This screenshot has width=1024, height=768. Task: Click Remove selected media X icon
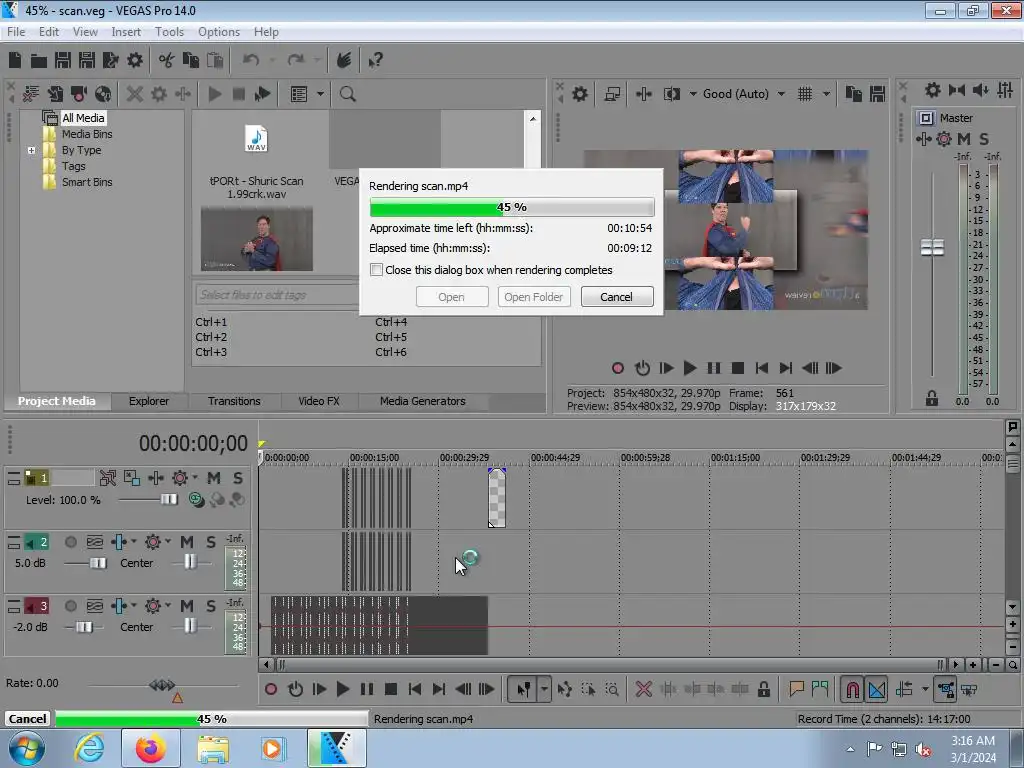[x=135, y=94]
